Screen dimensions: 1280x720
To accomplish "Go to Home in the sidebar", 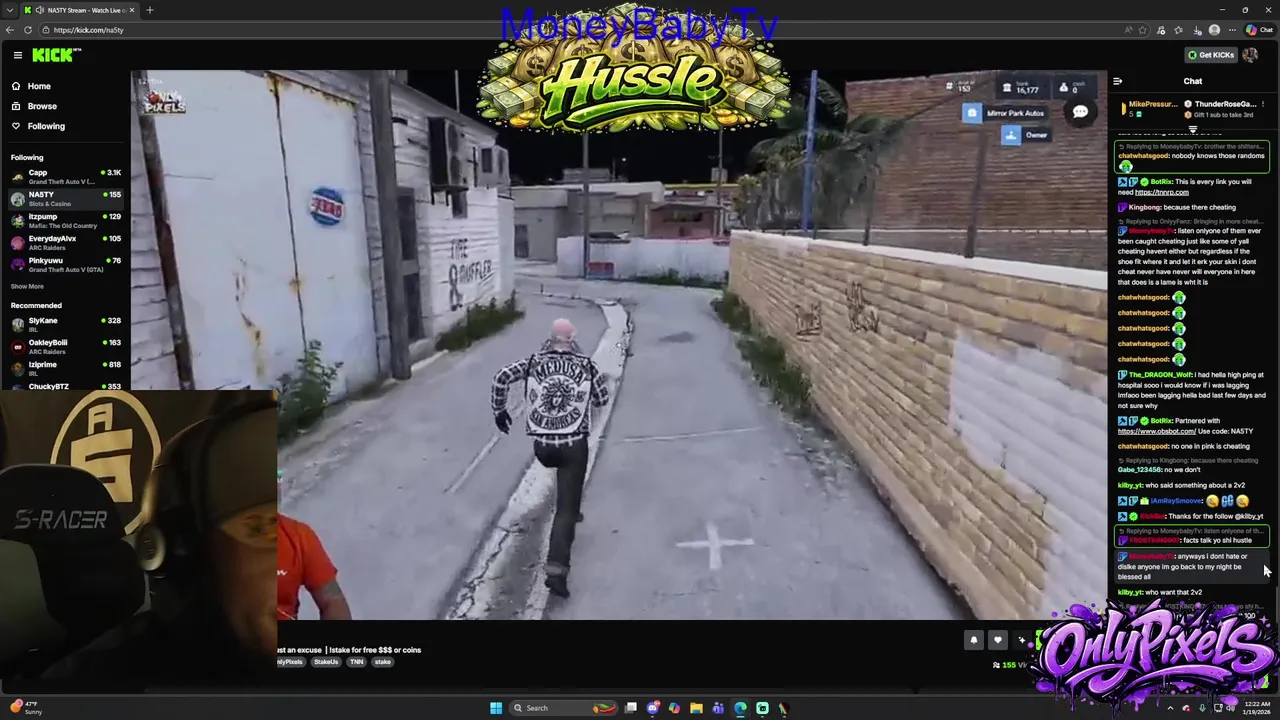I will (x=39, y=86).
